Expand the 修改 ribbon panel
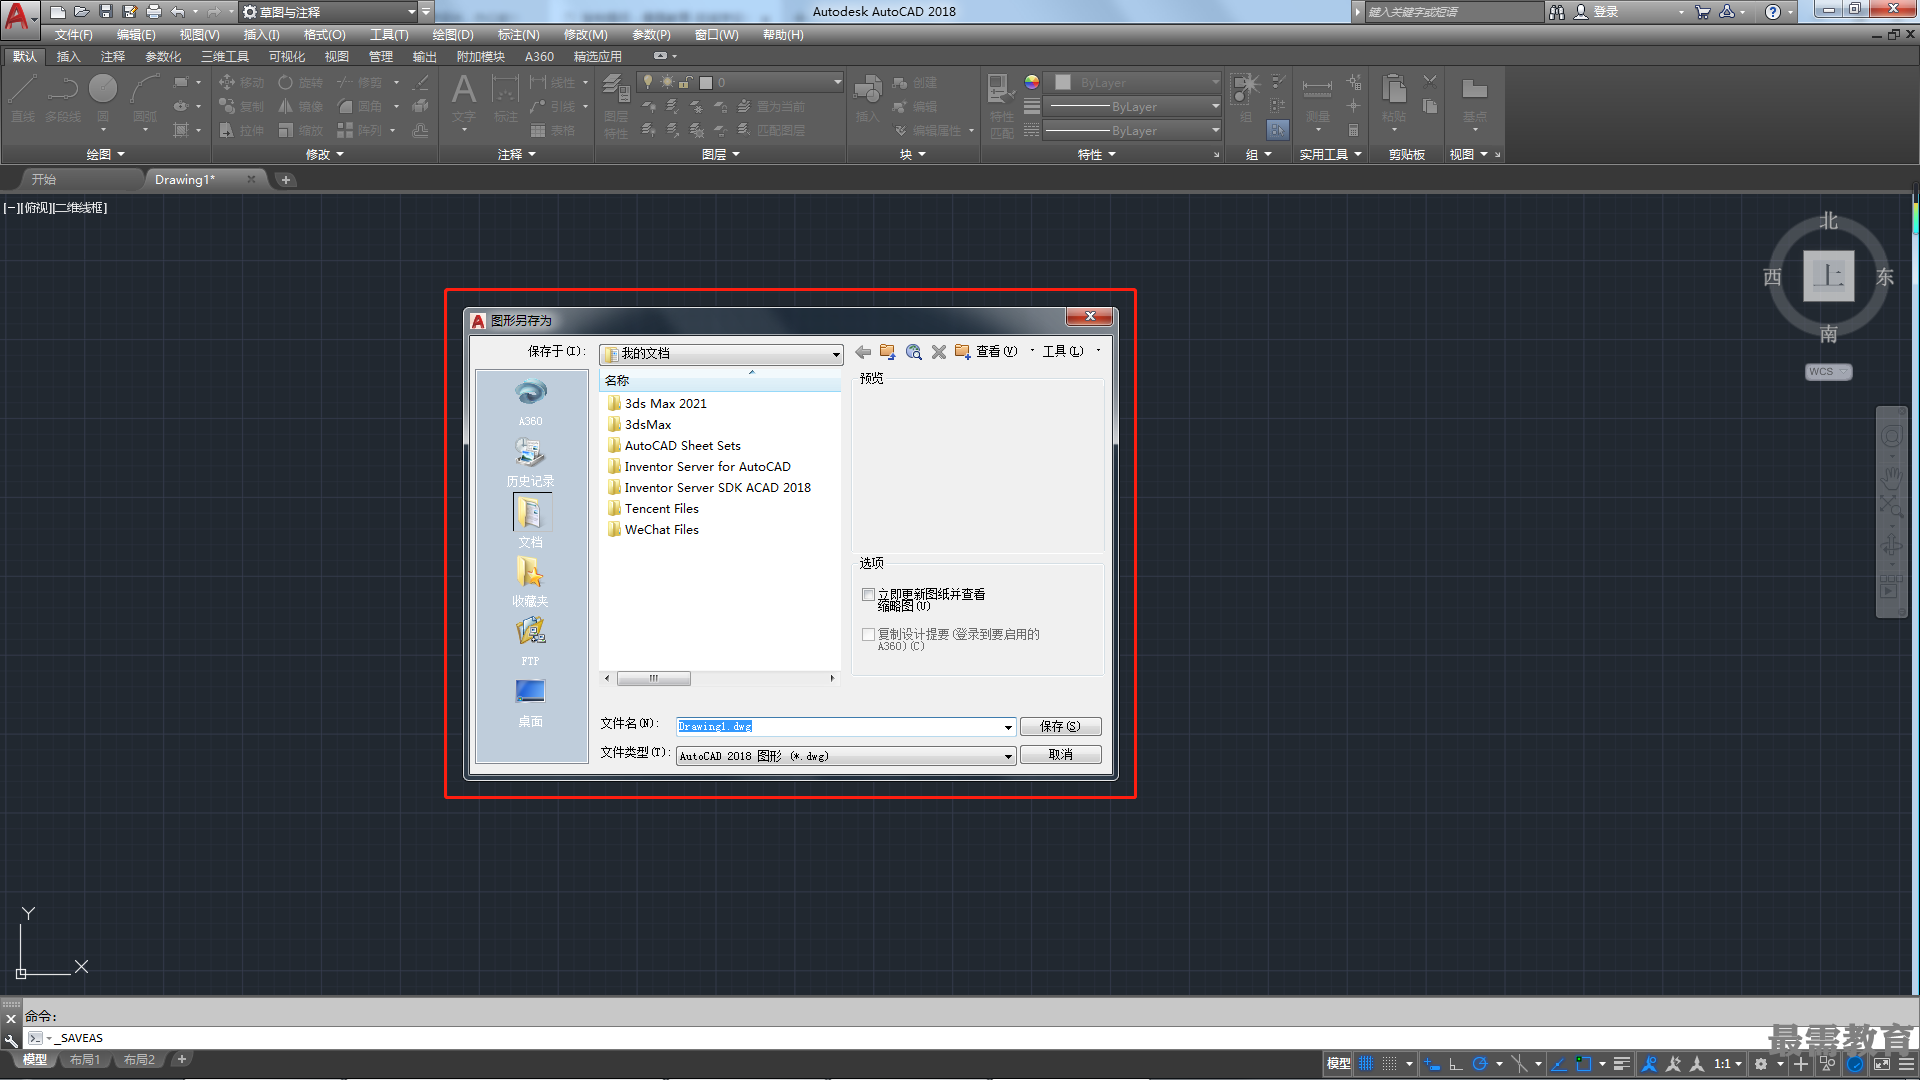The image size is (1920, 1080). click(325, 155)
